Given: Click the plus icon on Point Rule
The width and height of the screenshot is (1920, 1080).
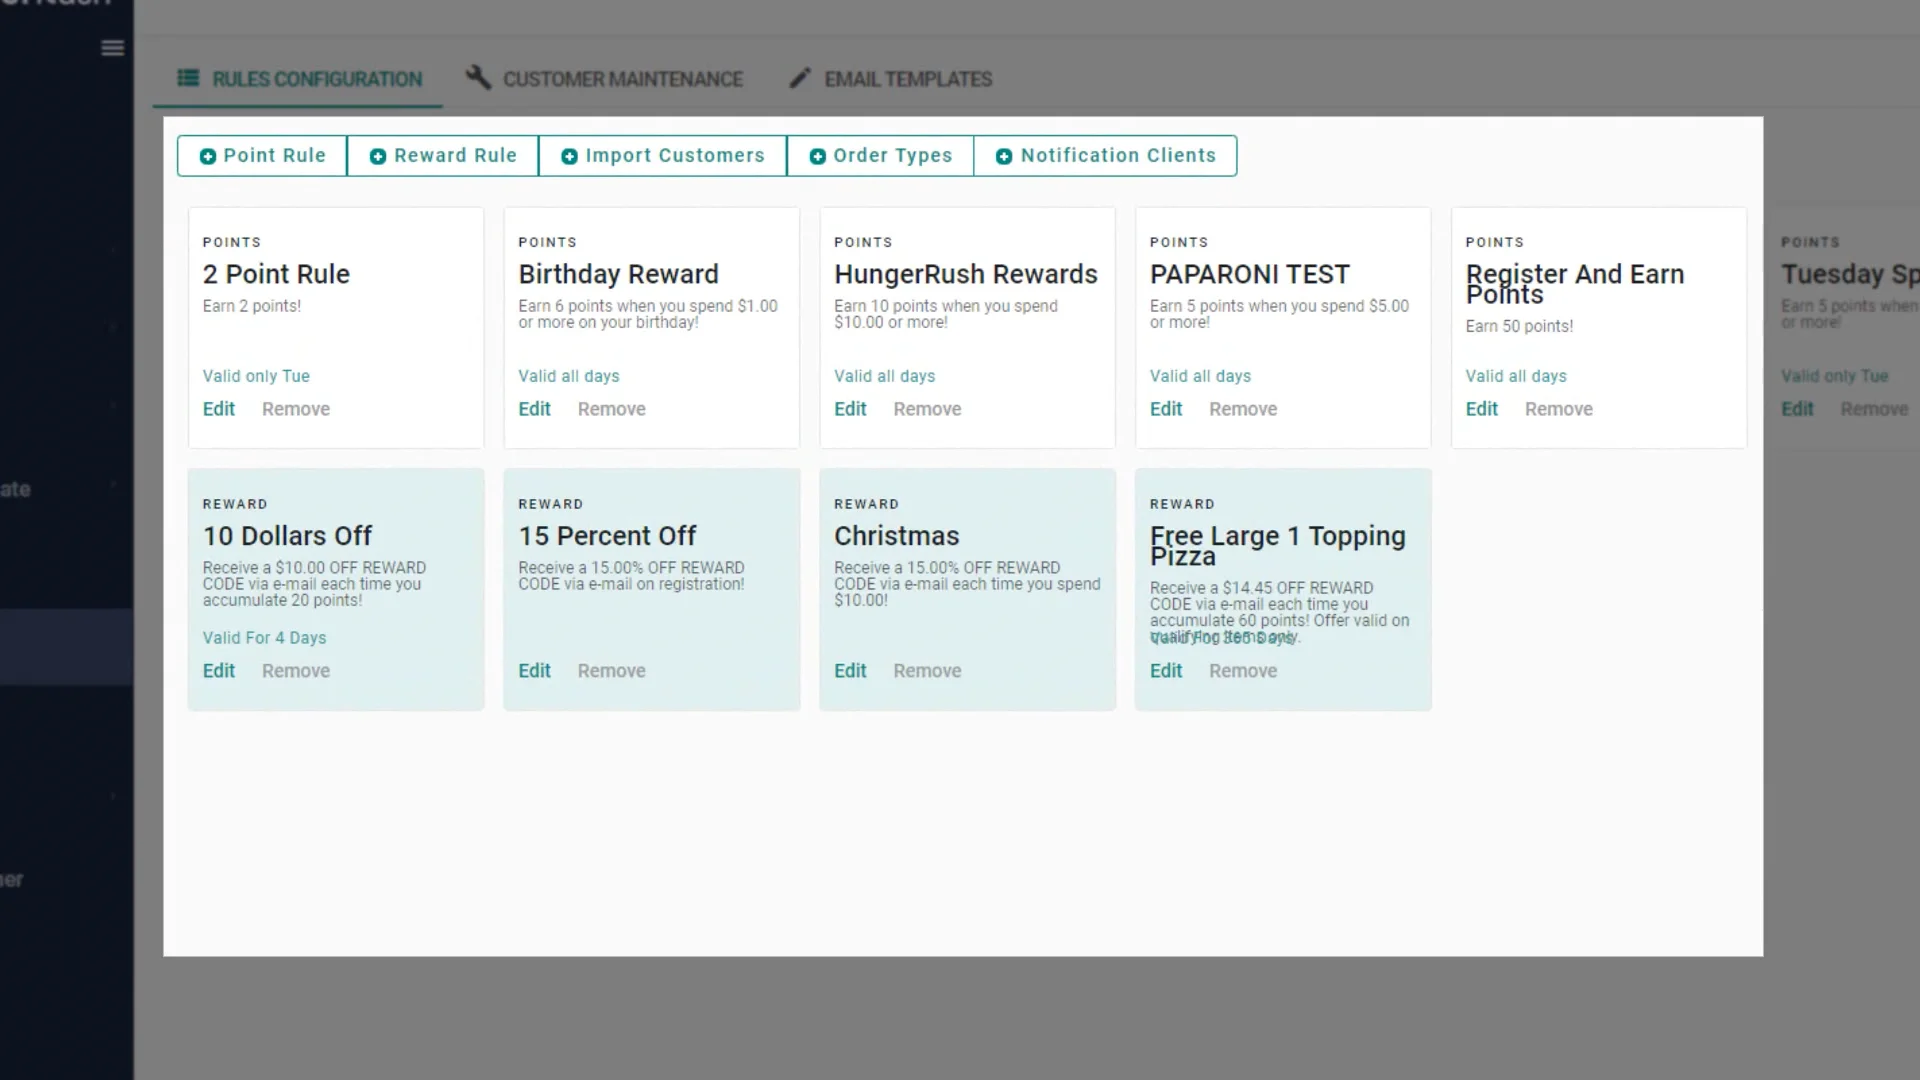Looking at the screenshot, I should click(x=208, y=156).
